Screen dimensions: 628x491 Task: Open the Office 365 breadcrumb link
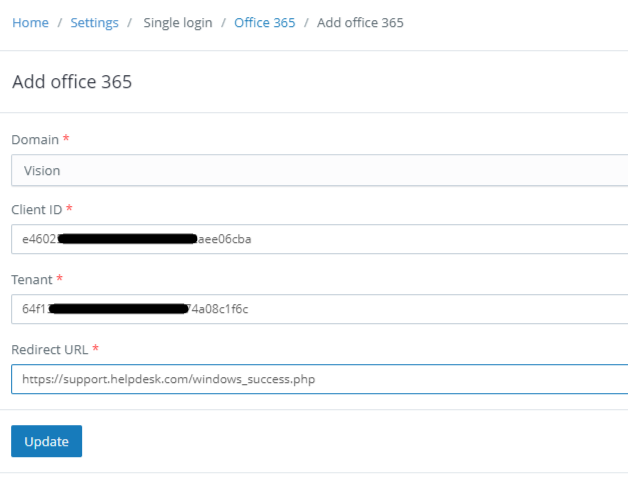265,23
